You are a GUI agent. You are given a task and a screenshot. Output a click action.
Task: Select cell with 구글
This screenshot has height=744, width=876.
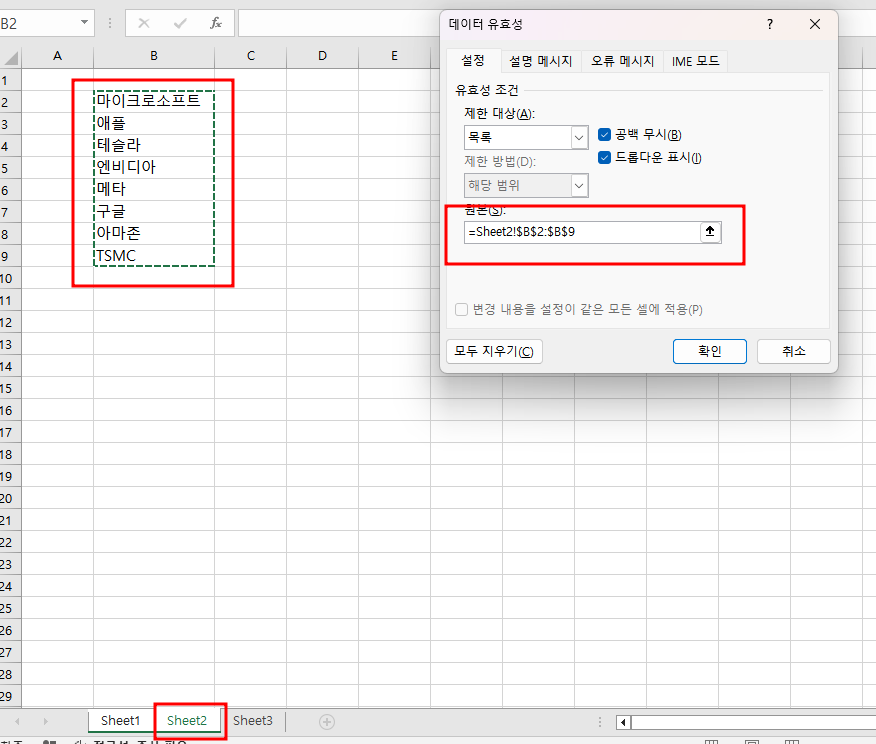click(x=154, y=211)
